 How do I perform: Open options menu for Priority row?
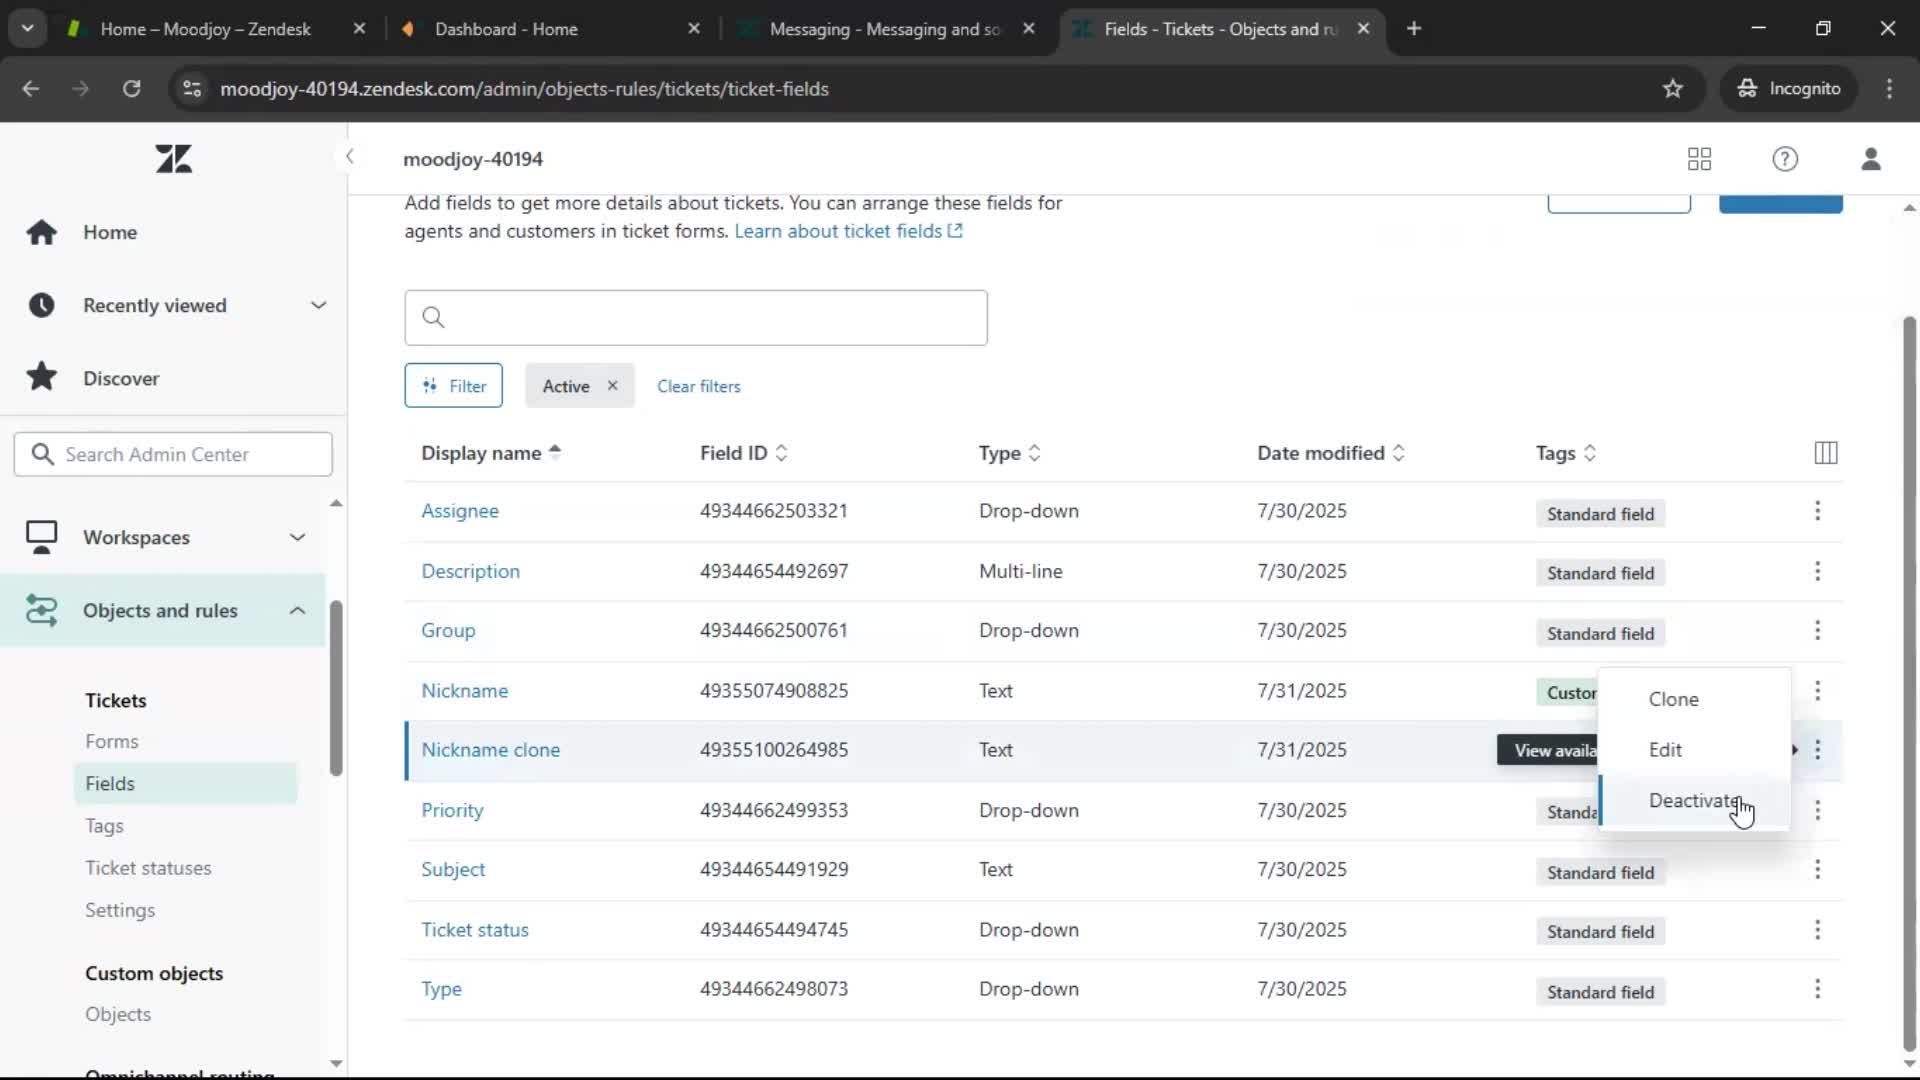click(1817, 810)
